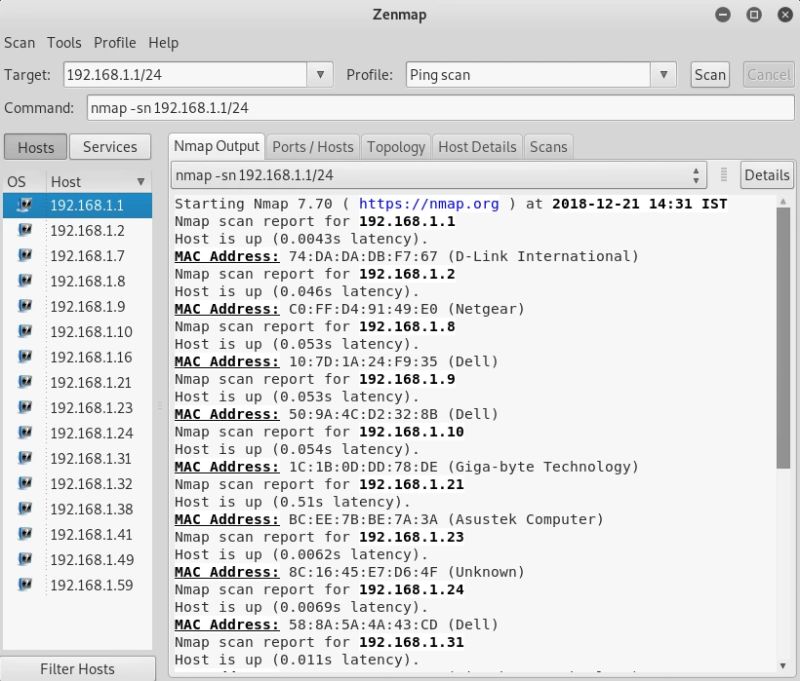Click the OS icon beside 192.168.1.59
Image resolution: width=800 pixels, height=681 pixels.
(x=24, y=585)
